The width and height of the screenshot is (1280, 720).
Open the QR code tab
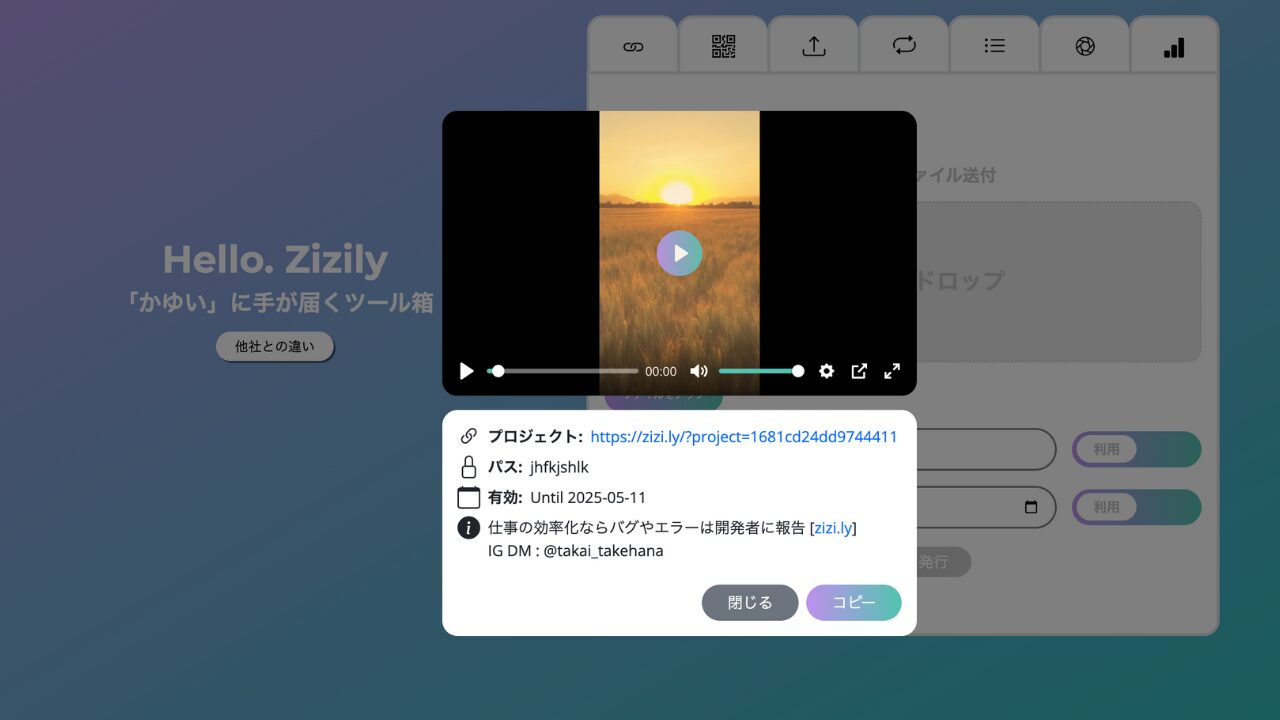[723, 46]
